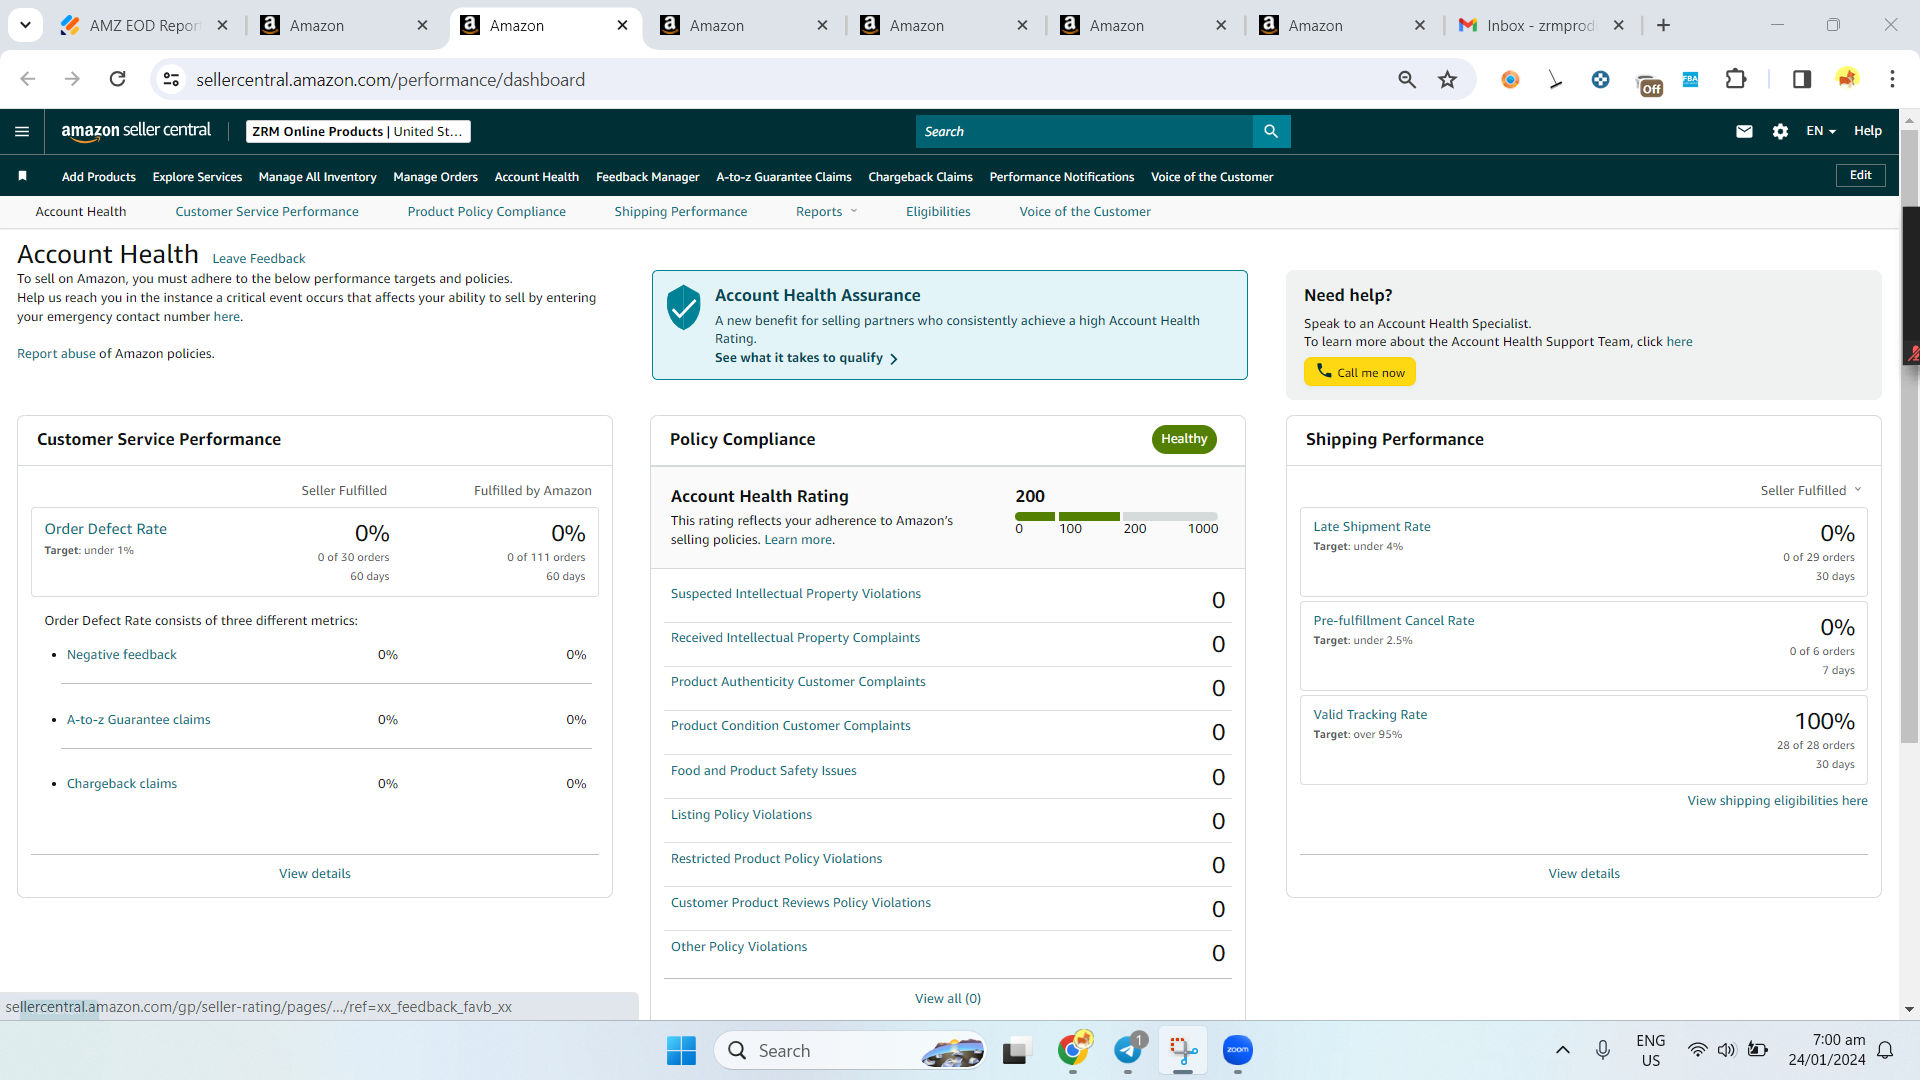Open Telegram from the taskbar
Viewport: 1920px width, 1080px height.
(x=1128, y=1050)
